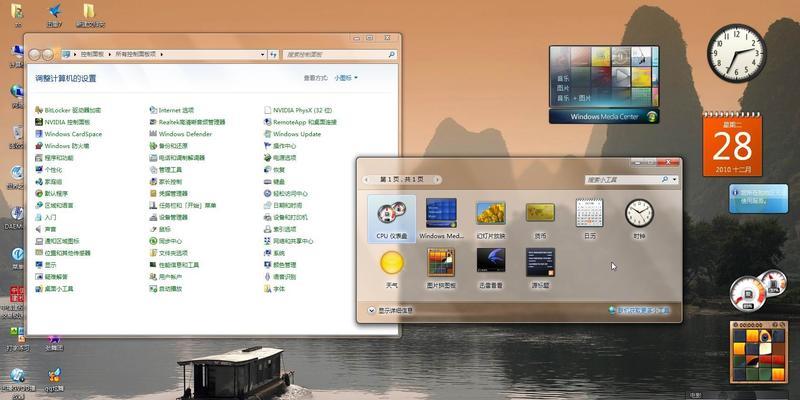The width and height of the screenshot is (800, 400).
Task: Open address bar history dropdown
Action: (x=263, y=54)
